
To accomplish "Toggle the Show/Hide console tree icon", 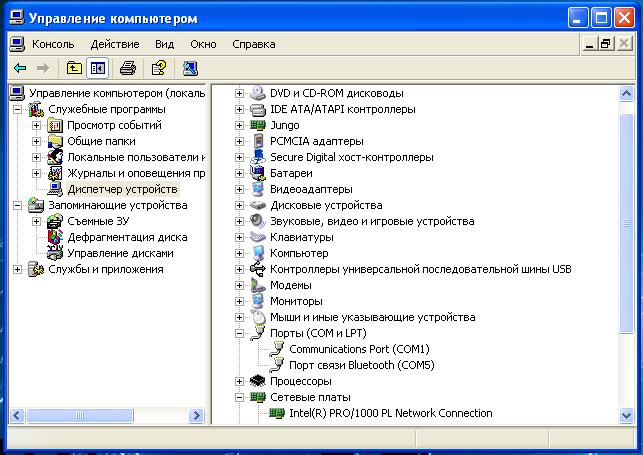I will pyautogui.click(x=97, y=68).
